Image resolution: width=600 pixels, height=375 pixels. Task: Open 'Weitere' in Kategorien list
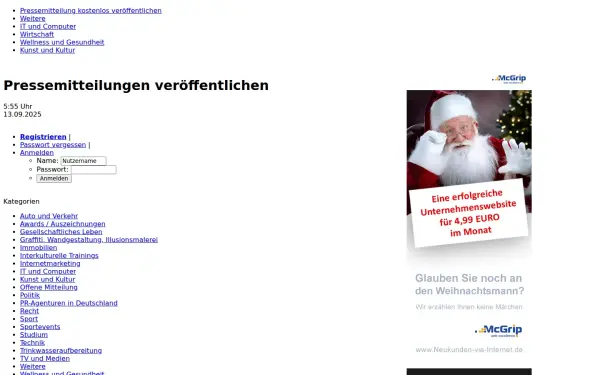(33, 367)
